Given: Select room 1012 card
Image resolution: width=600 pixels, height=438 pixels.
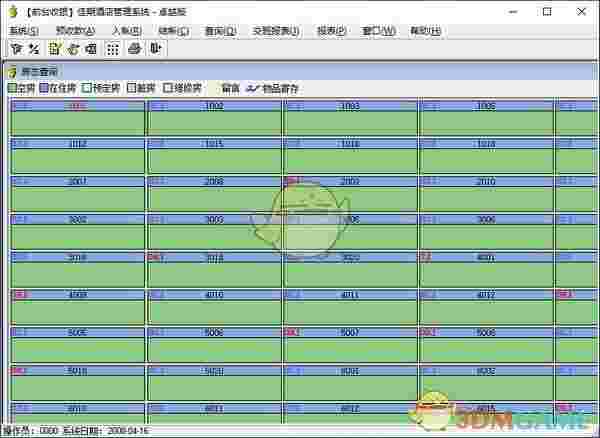Looking at the screenshot, I should [x=77, y=155].
